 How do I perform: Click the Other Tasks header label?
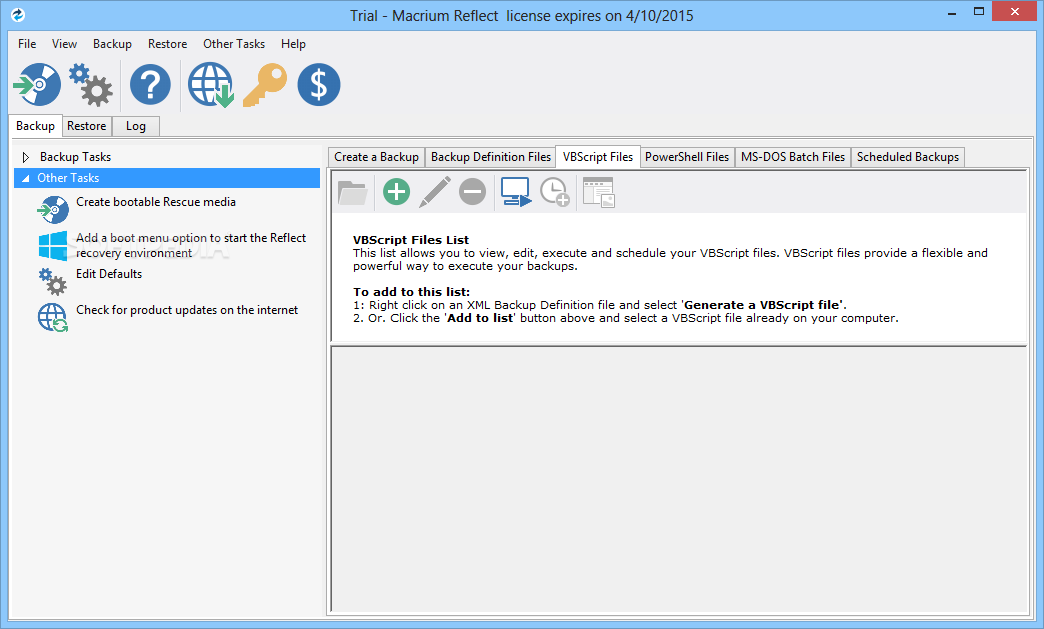tap(68, 178)
